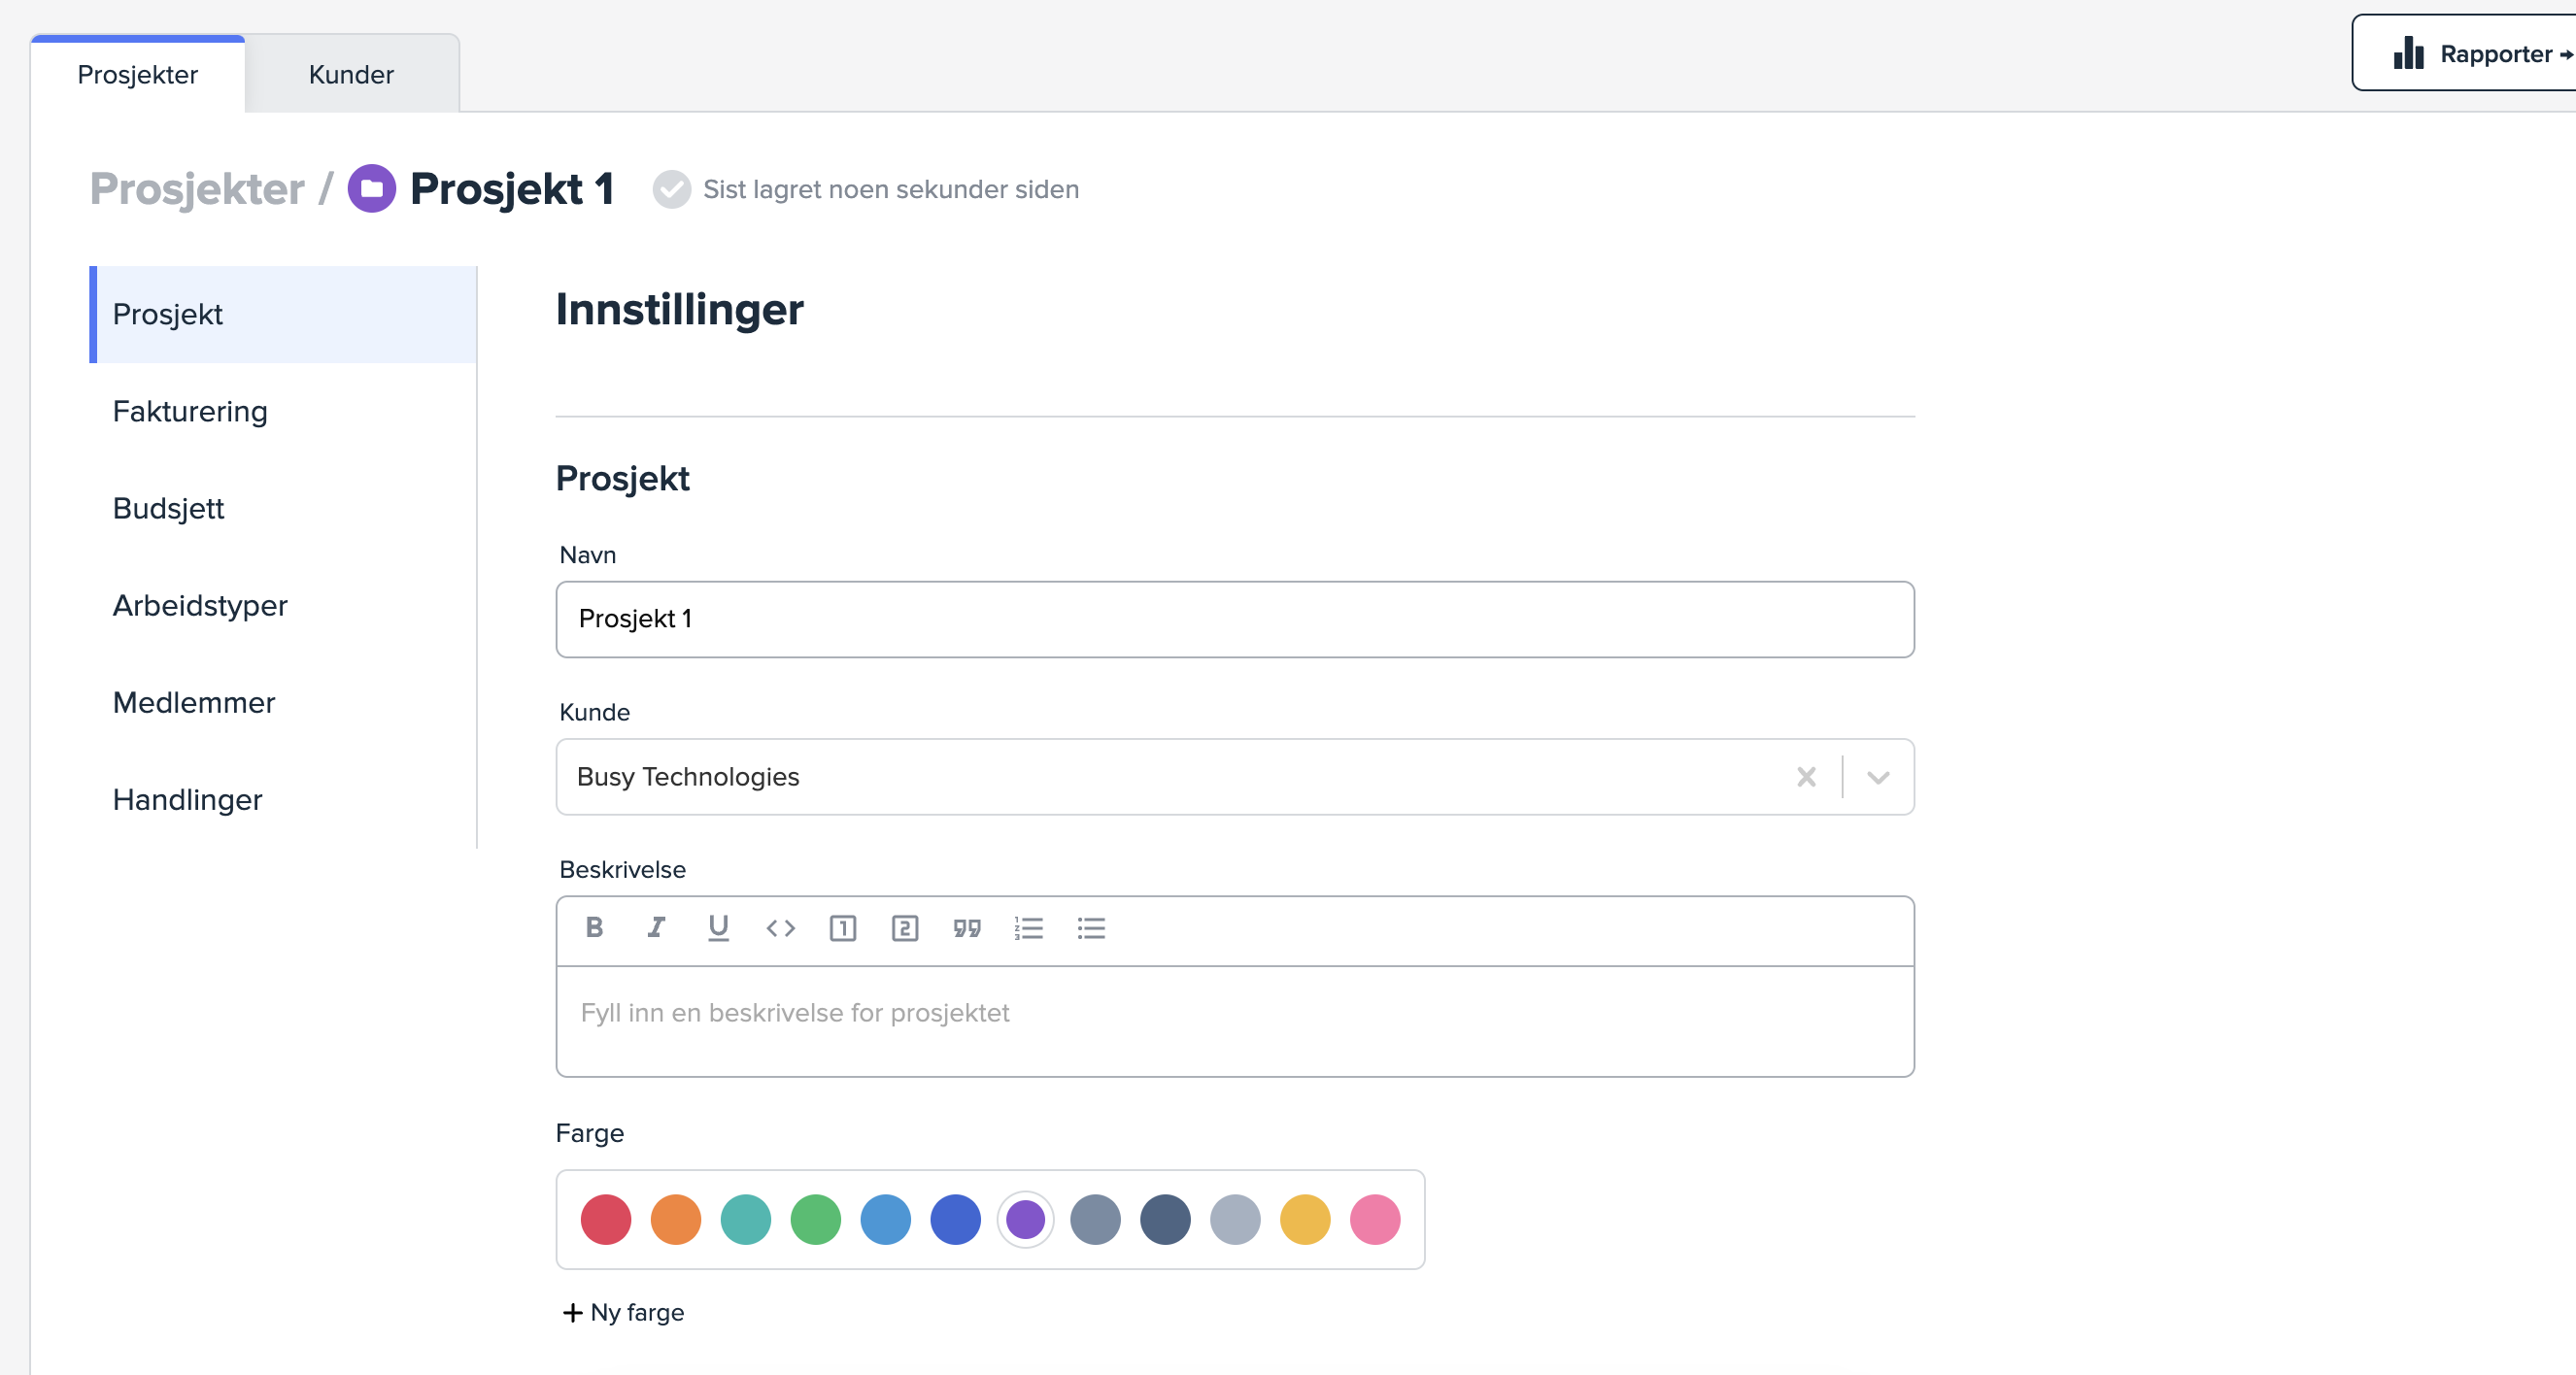The height and width of the screenshot is (1375, 2576).
Task: Toggle bold formatting in description editor
Action: pyautogui.click(x=594, y=928)
